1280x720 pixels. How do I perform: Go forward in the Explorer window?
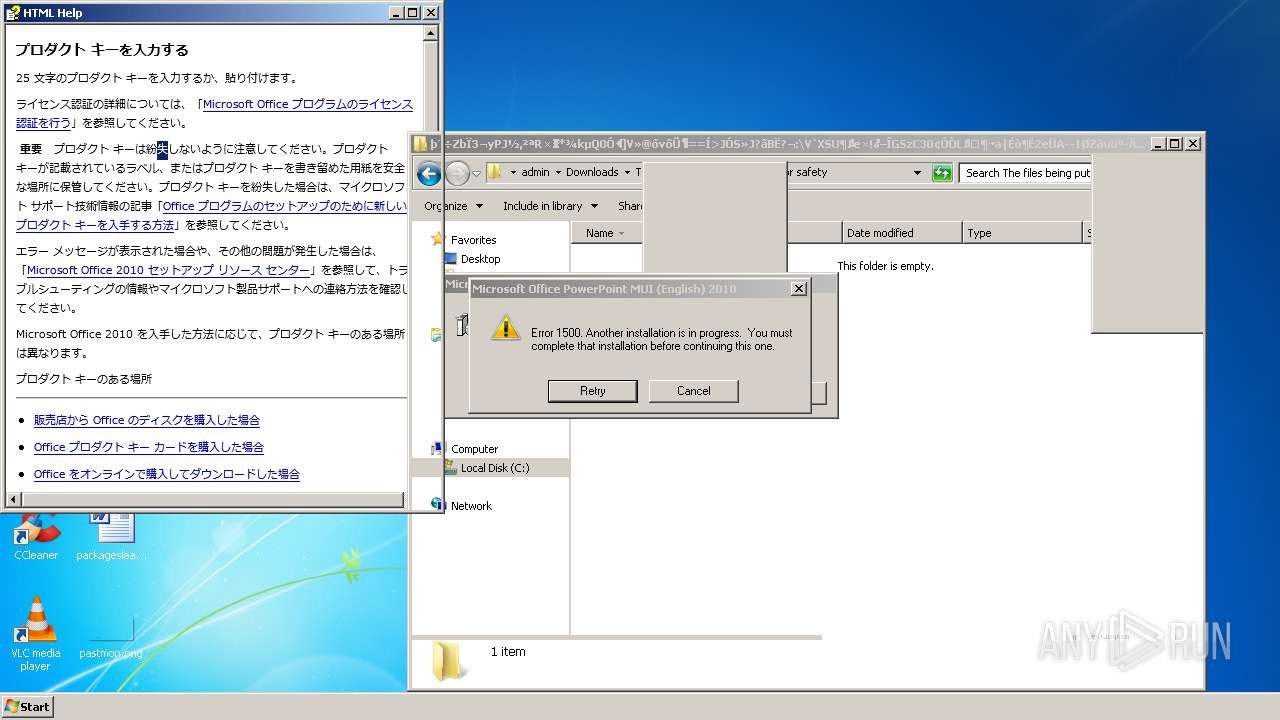pos(457,173)
